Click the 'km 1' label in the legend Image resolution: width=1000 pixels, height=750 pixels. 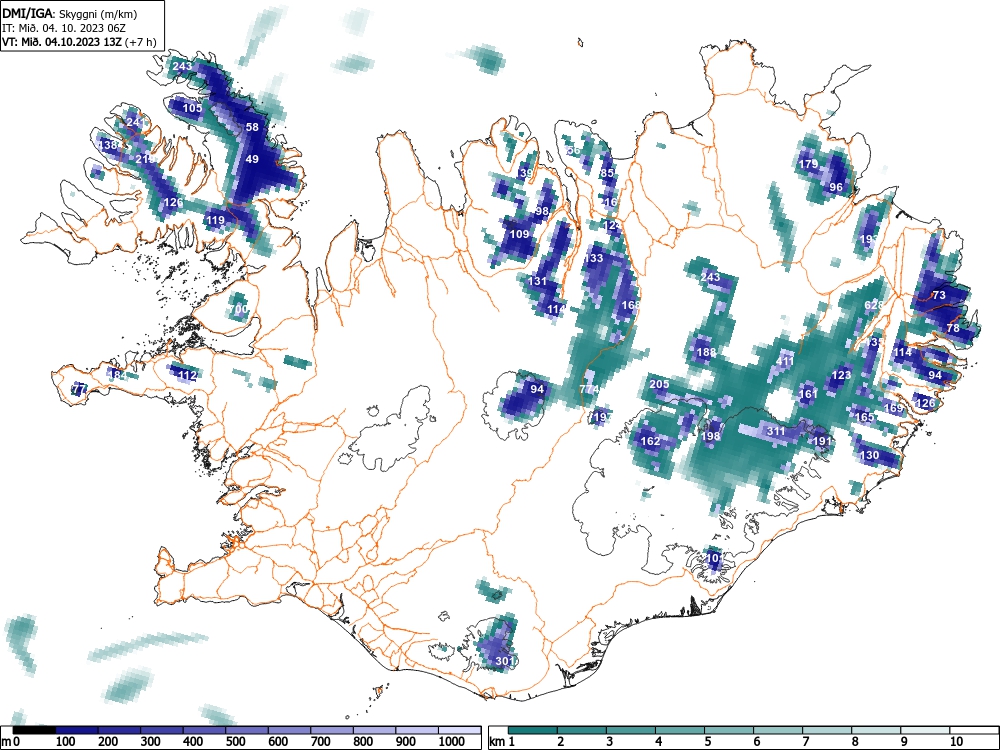pos(503,741)
